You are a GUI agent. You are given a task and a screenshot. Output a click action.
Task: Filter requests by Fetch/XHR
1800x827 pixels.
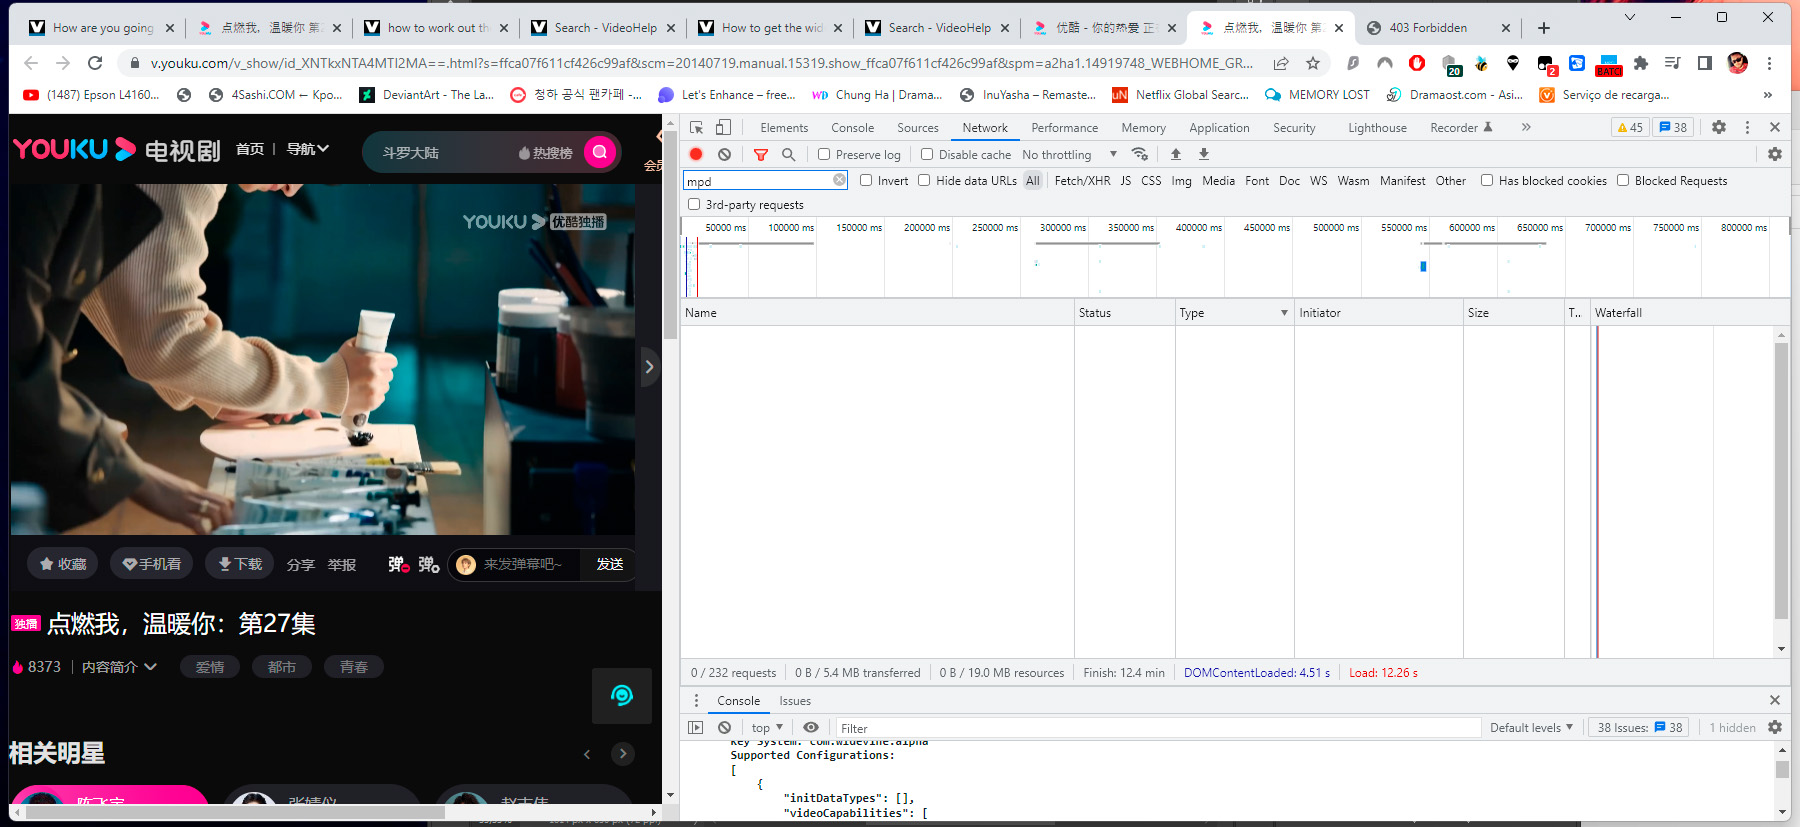click(x=1082, y=181)
